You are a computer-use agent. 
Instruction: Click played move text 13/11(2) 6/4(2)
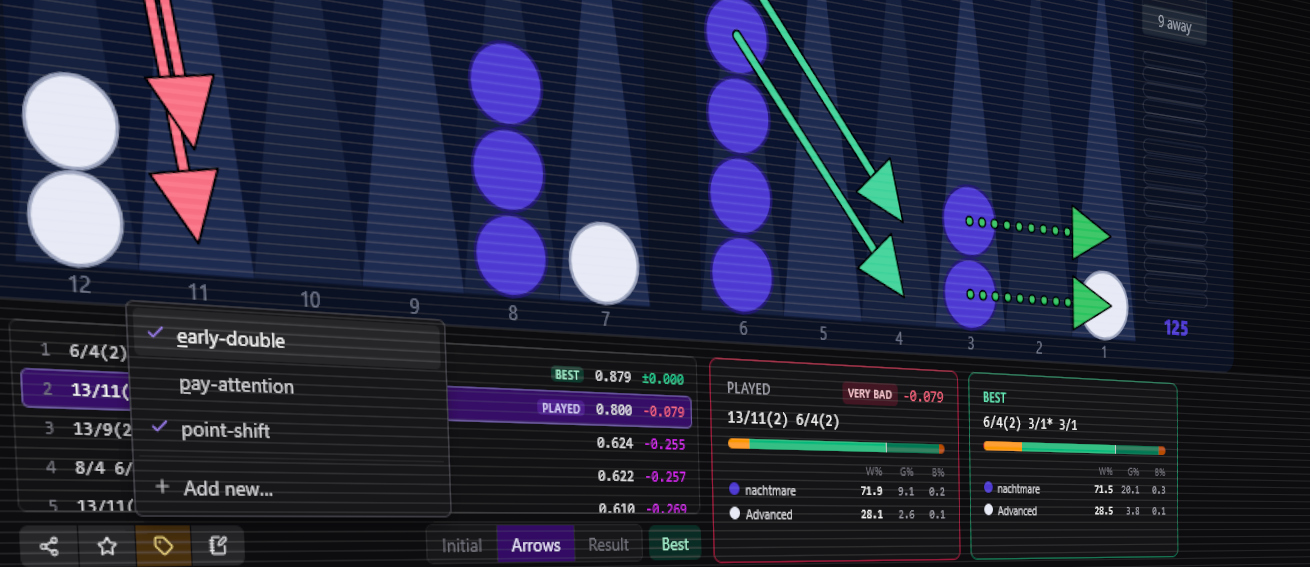point(783,420)
